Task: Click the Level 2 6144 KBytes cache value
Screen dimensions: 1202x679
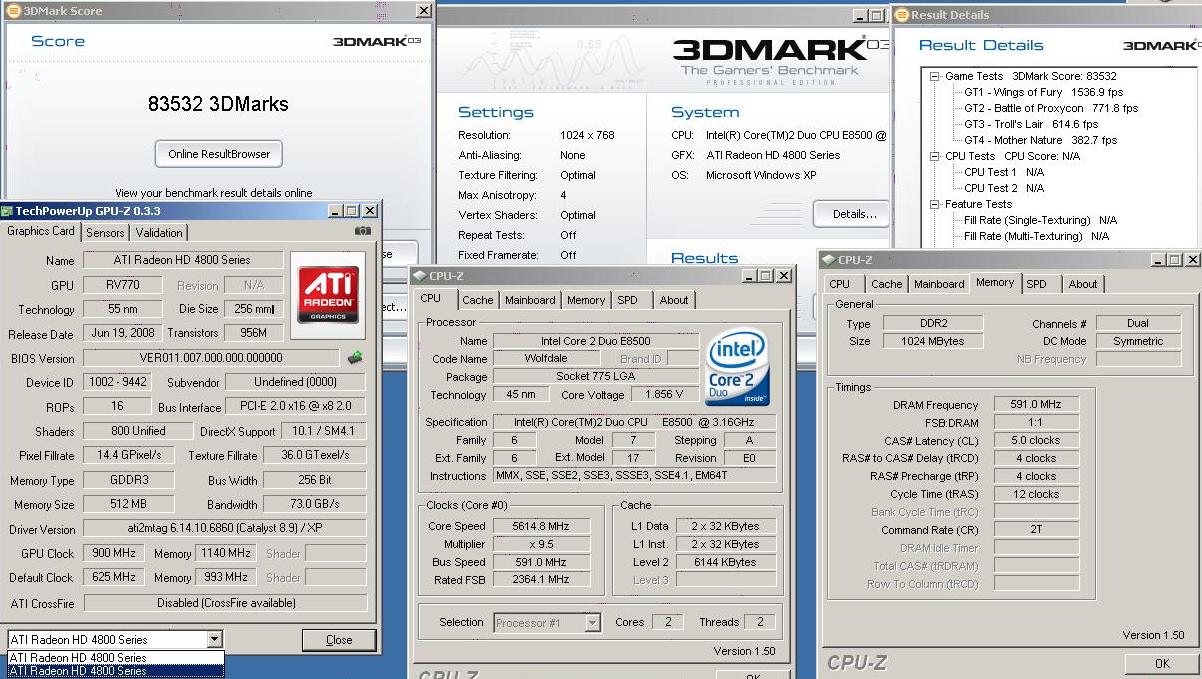Action: click(x=725, y=562)
